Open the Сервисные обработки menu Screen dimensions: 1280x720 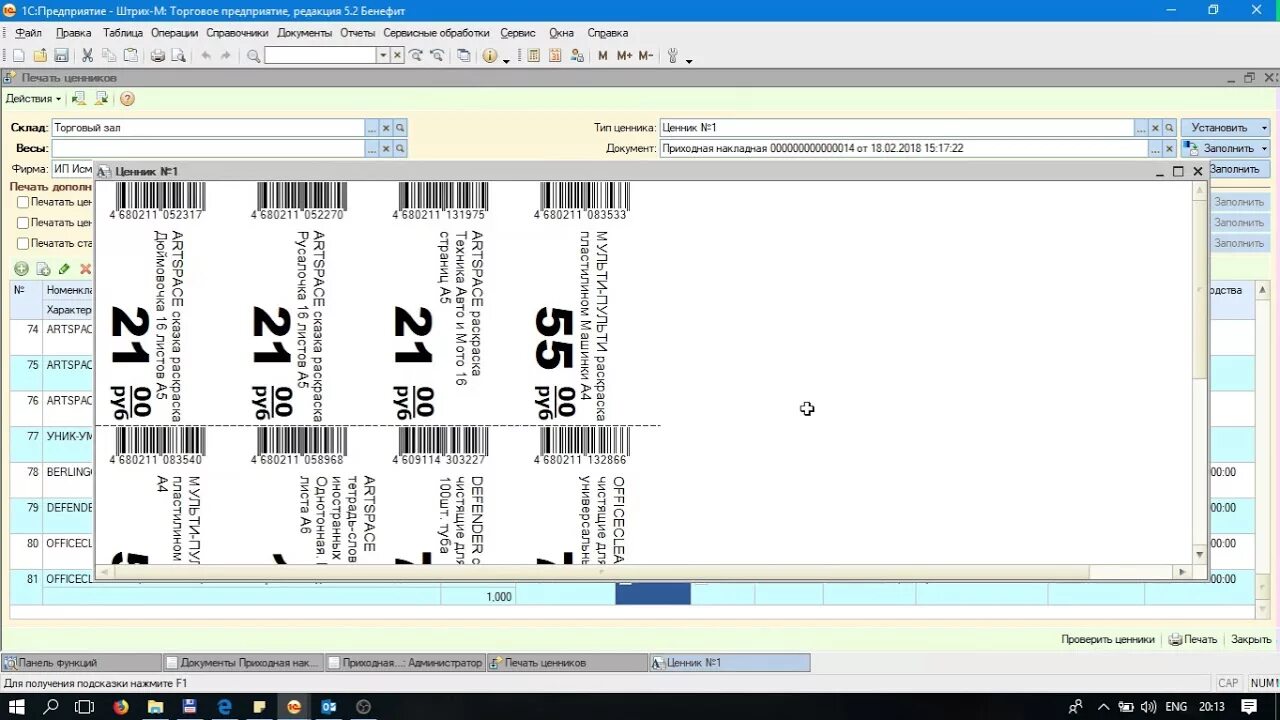[x=436, y=33]
